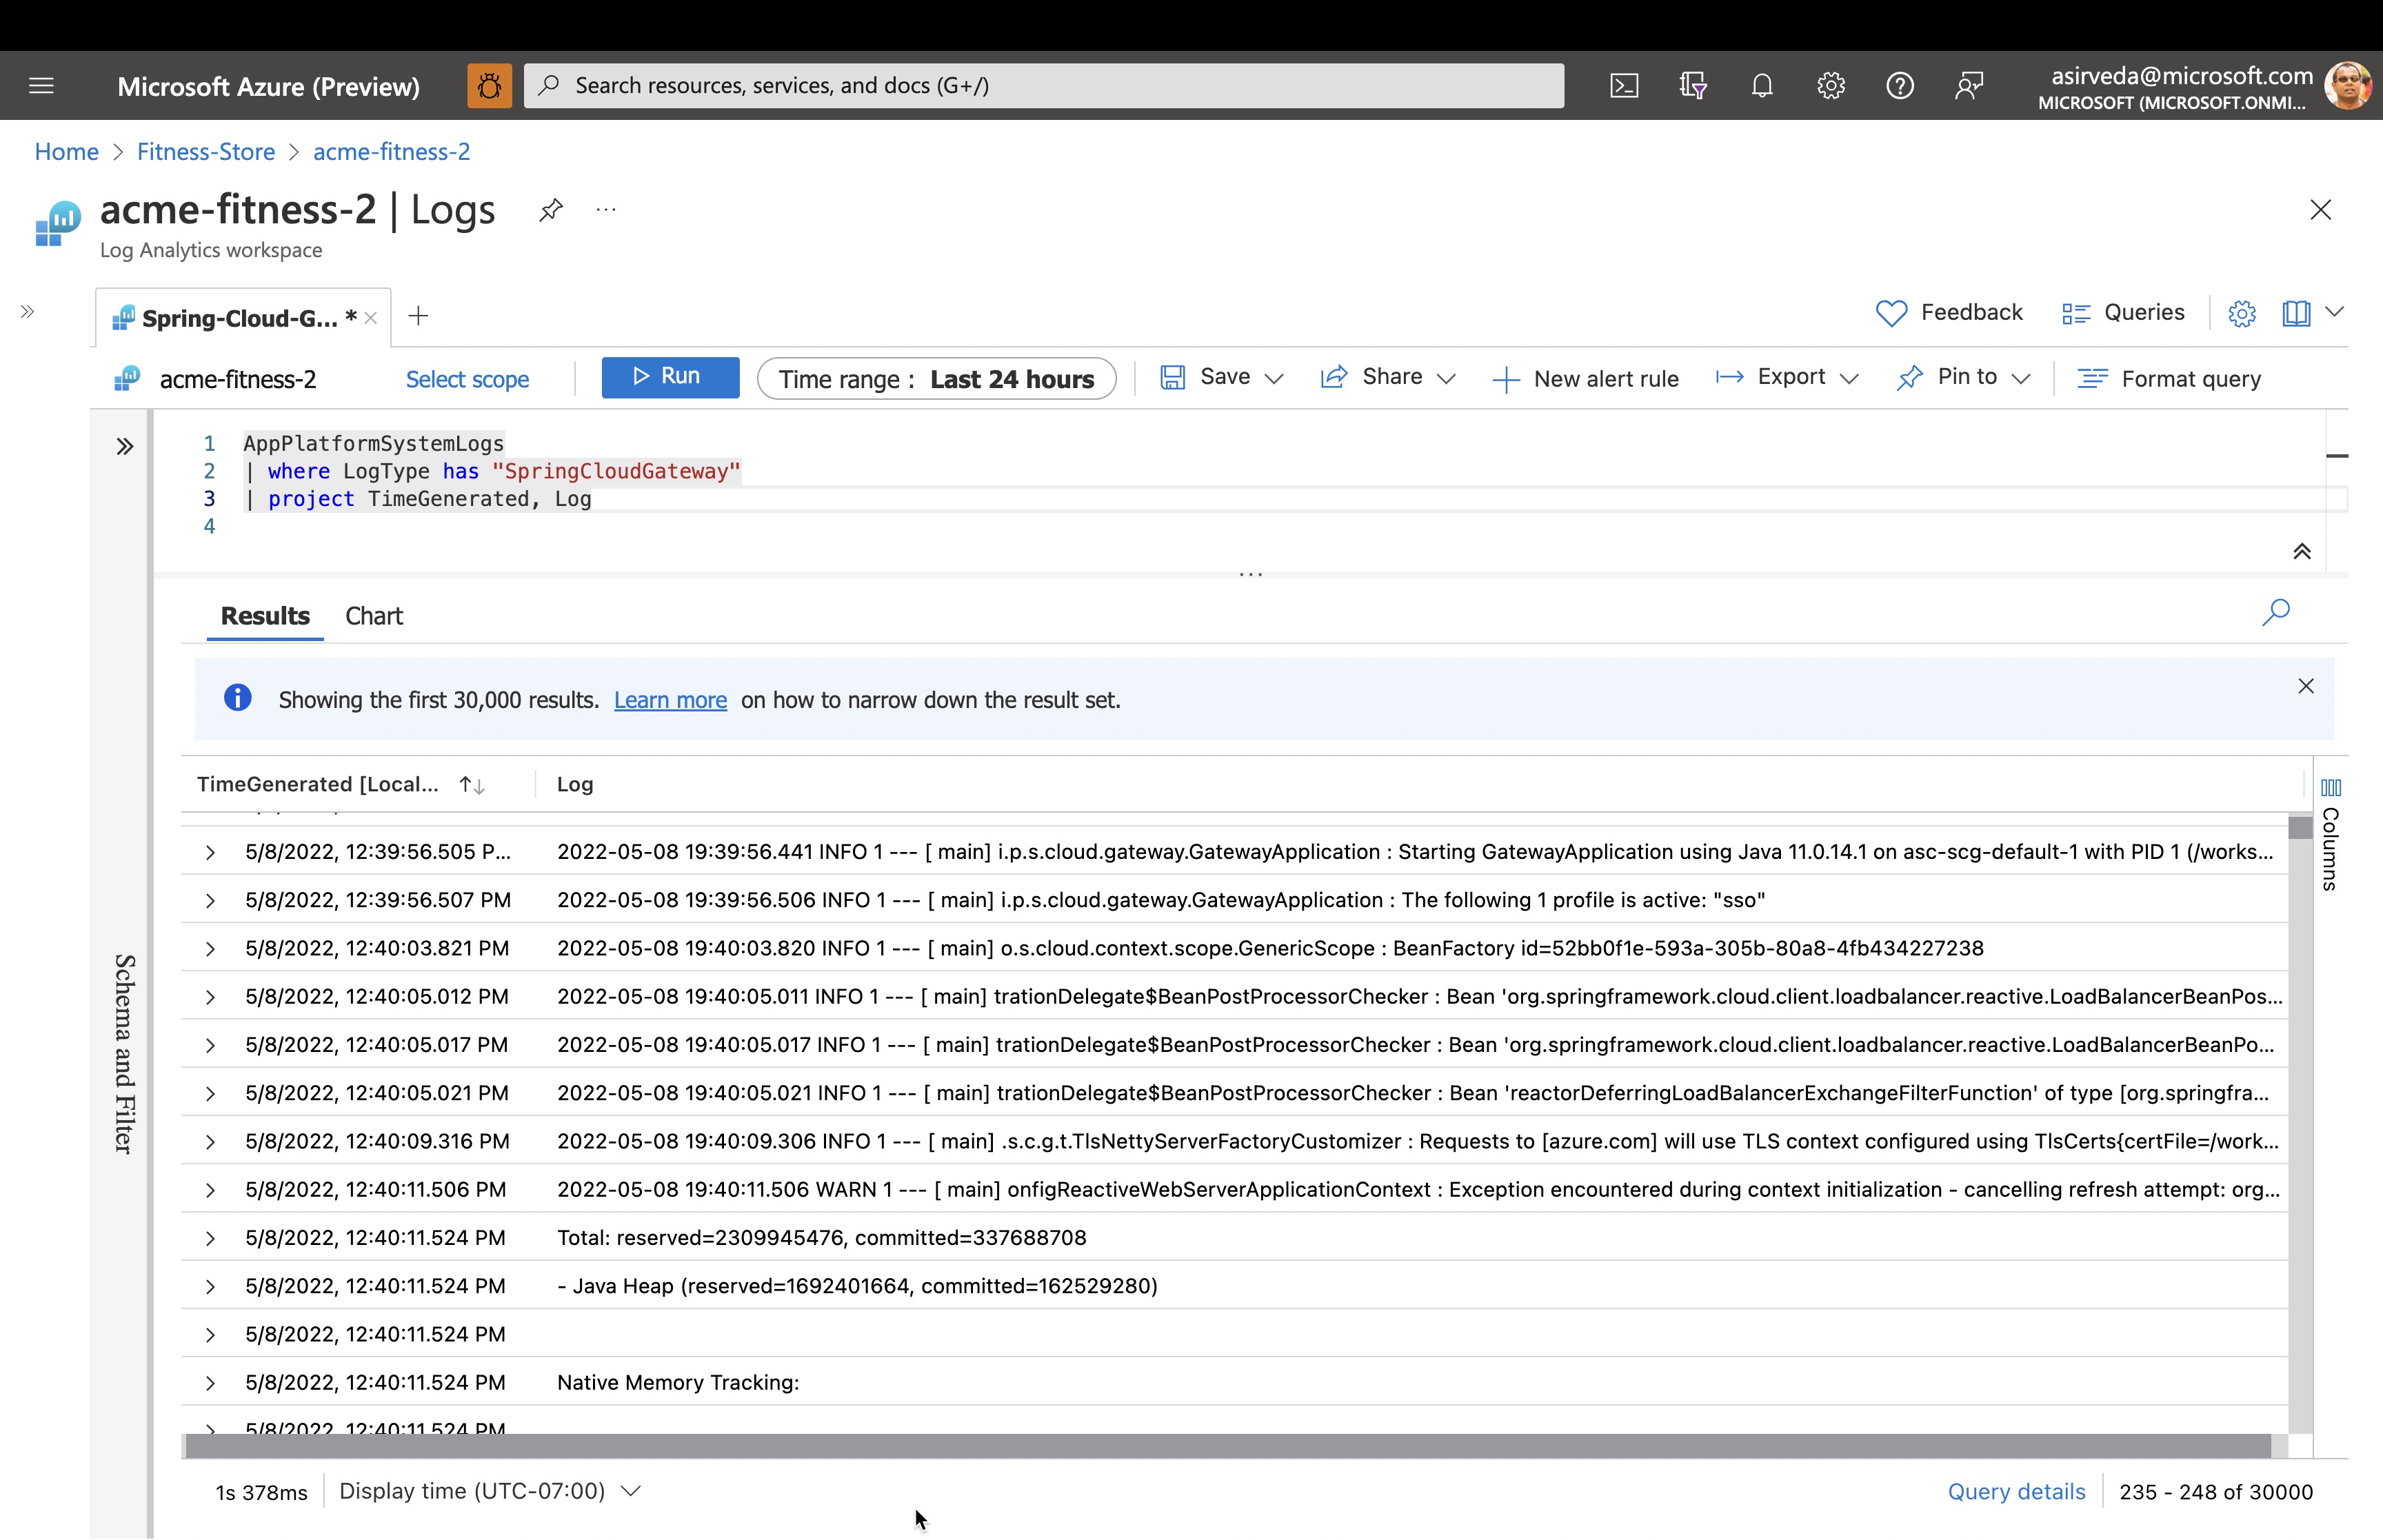2383x1540 pixels.
Task: Search results using magnifier icon
Action: click(2275, 612)
